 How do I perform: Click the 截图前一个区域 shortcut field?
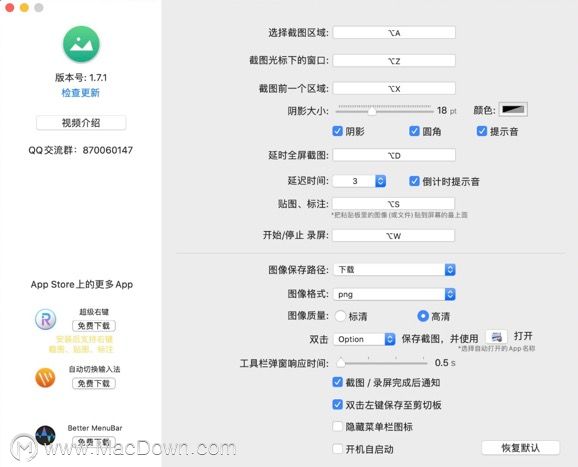click(x=394, y=88)
